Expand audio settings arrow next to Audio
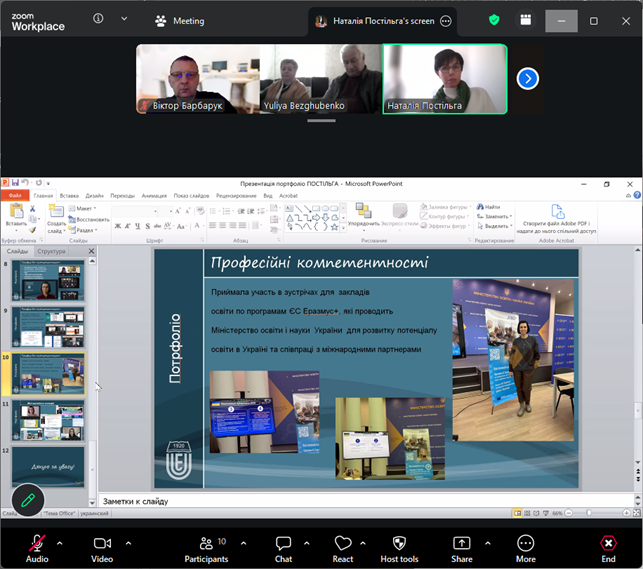Viewport: 643px width, 569px height. click(60, 544)
